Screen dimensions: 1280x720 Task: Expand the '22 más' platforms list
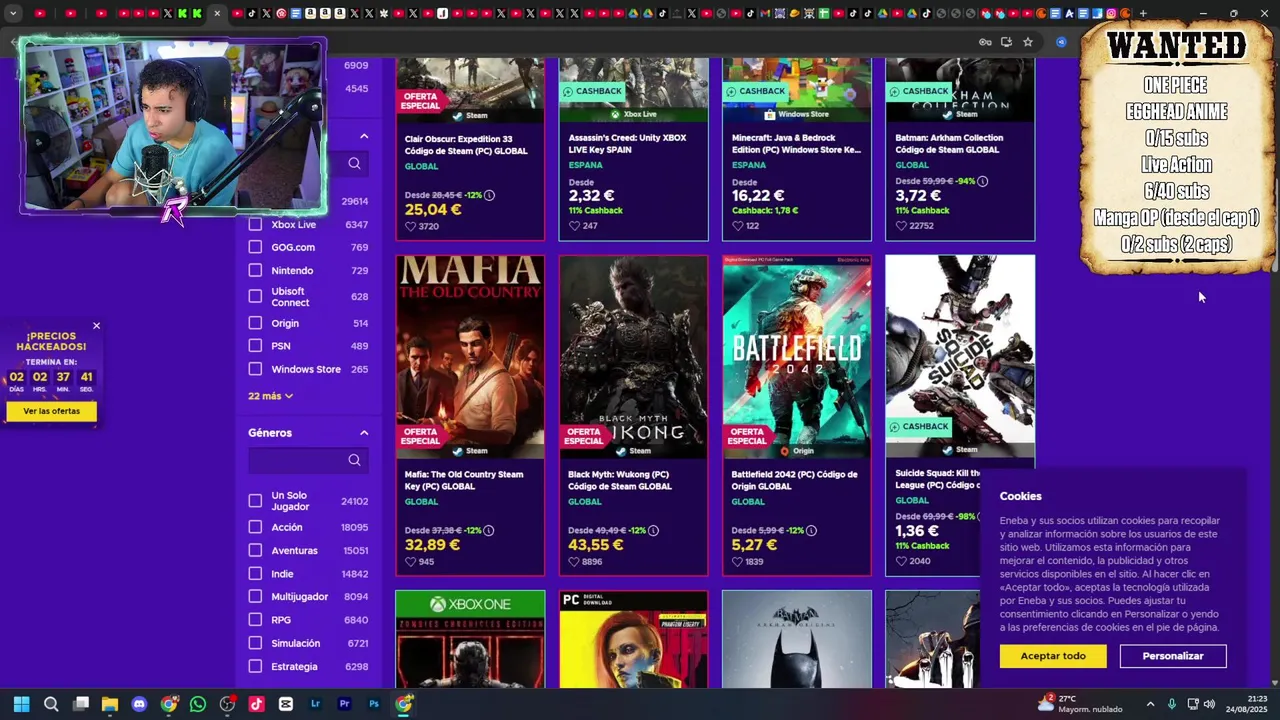tap(270, 396)
